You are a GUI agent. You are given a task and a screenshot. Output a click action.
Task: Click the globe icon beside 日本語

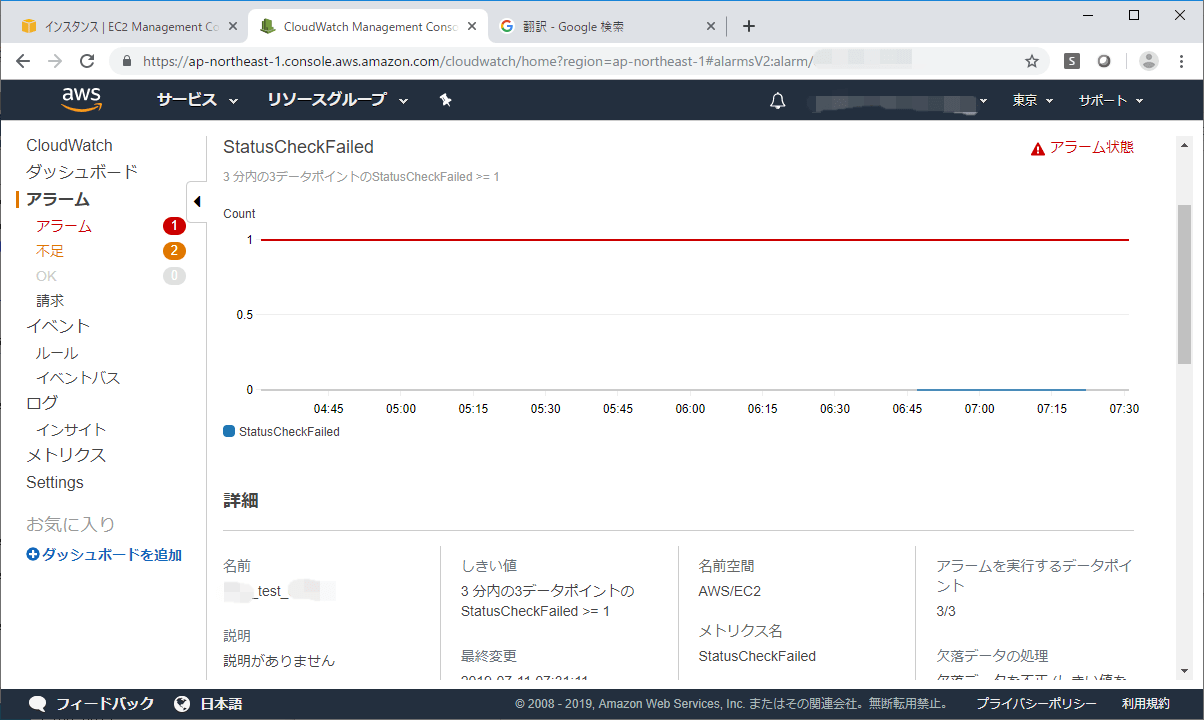coord(181,703)
